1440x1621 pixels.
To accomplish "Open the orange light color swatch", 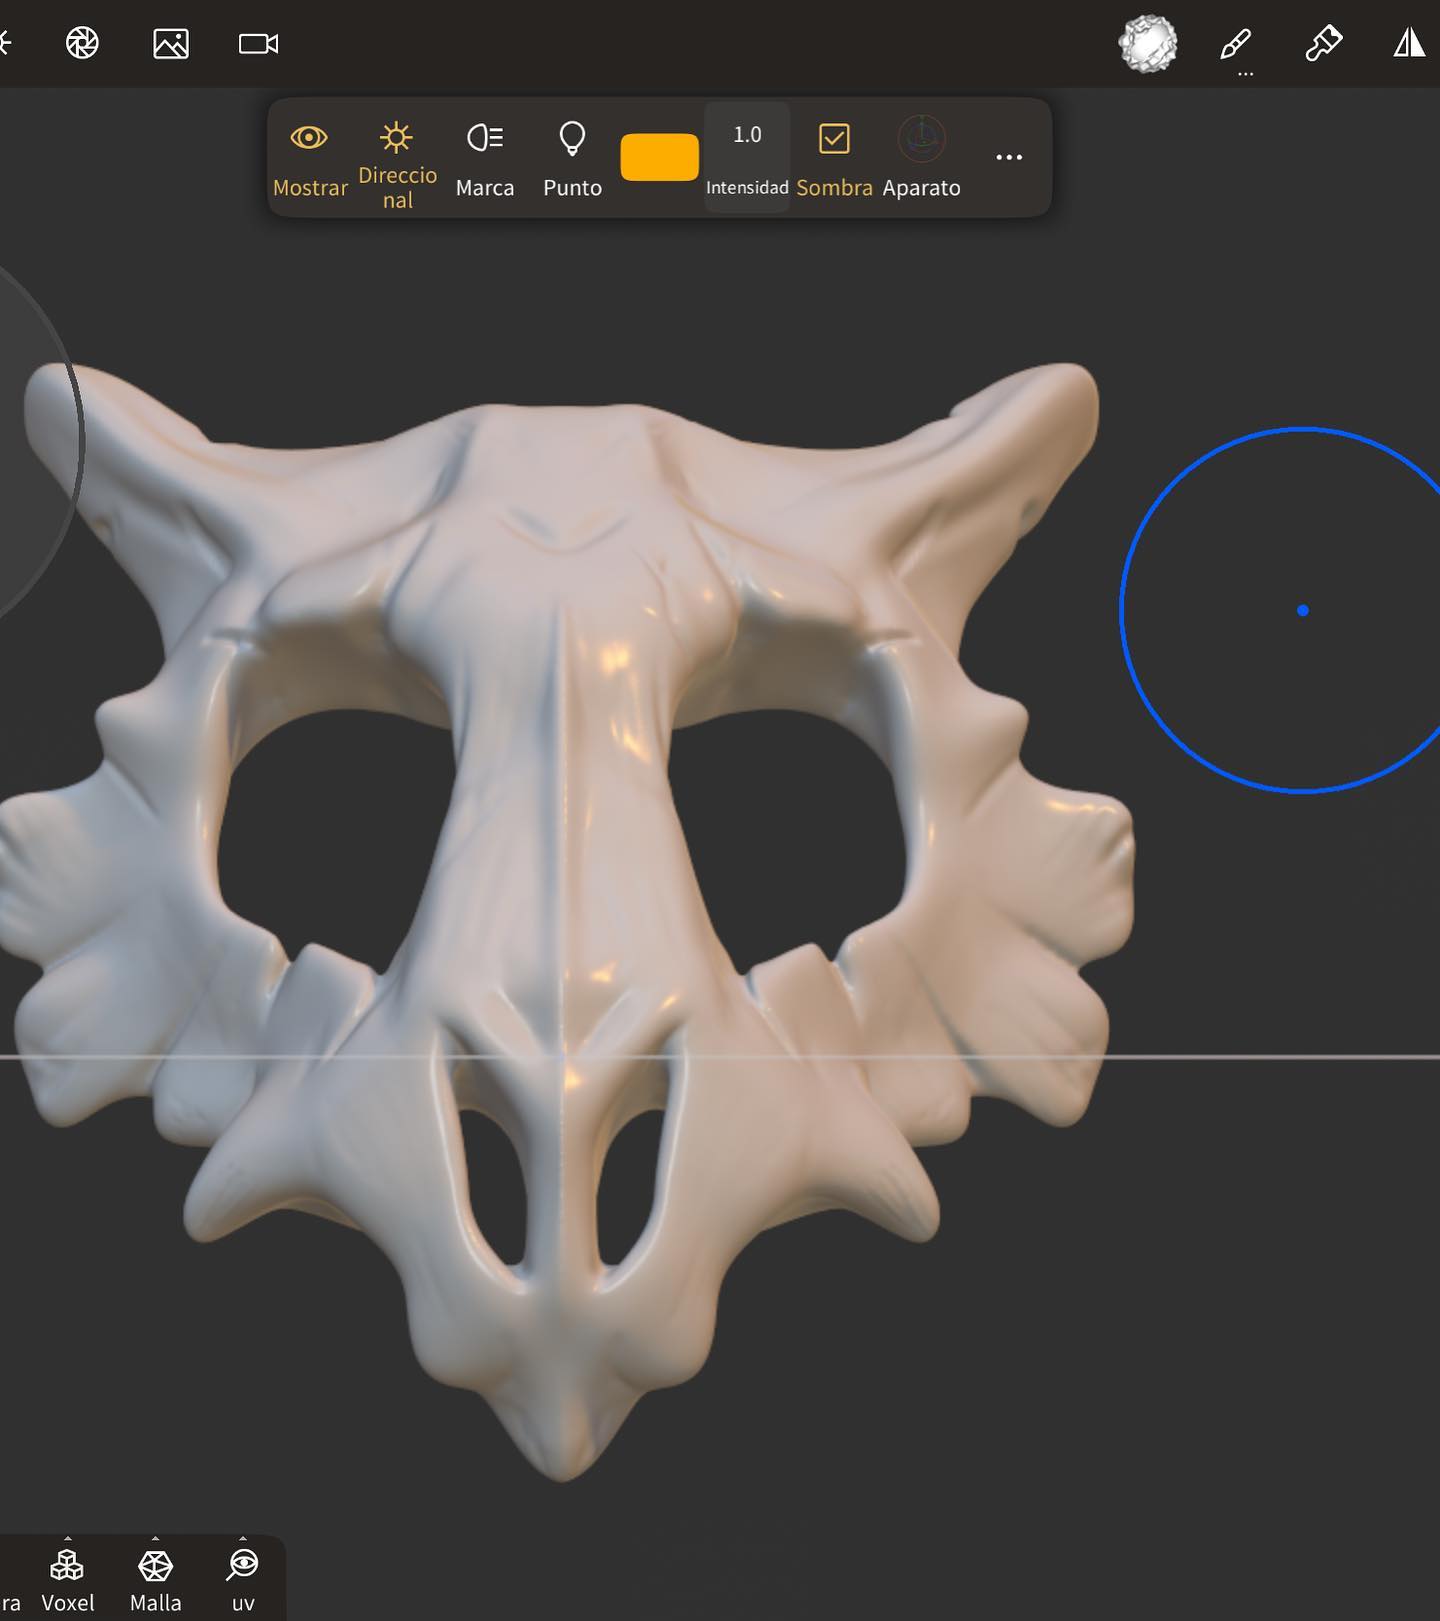I will [659, 157].
